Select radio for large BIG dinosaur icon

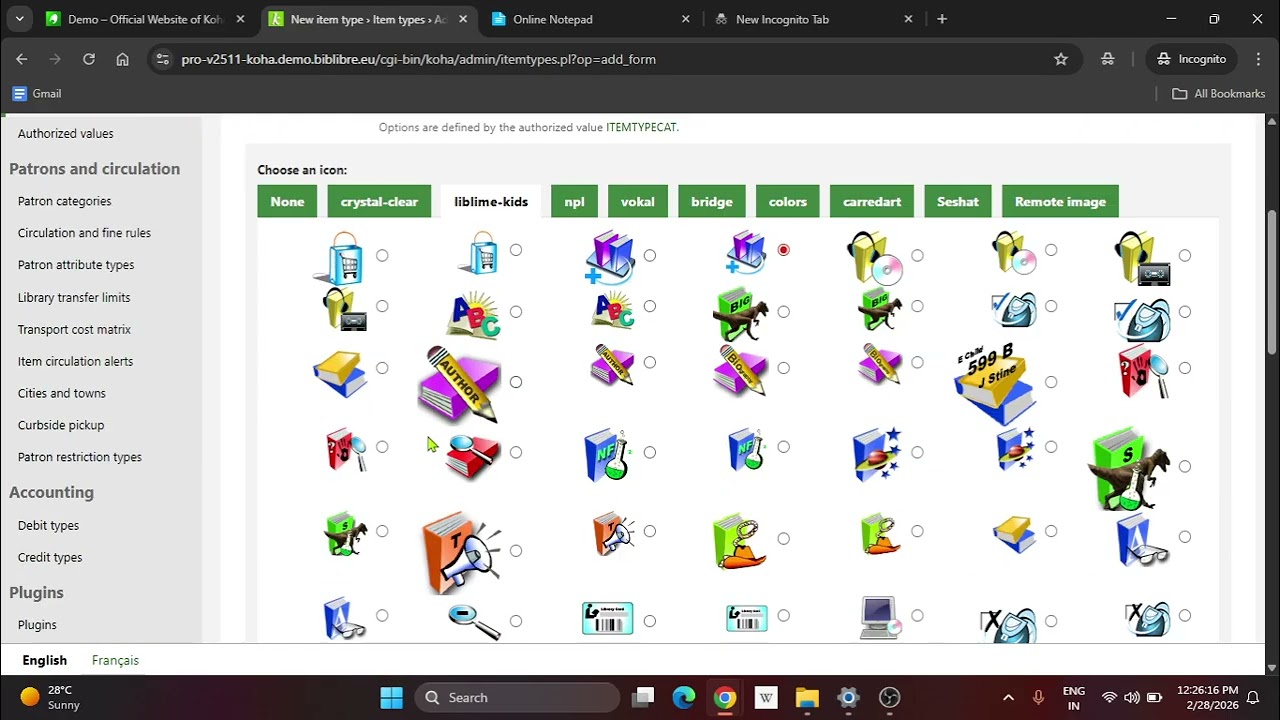tap(783, 312)
